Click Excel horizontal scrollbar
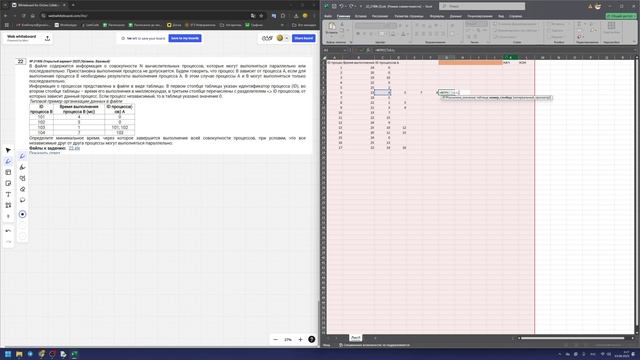640x360 pixels. pyautogui.click(x=572, y=338)
